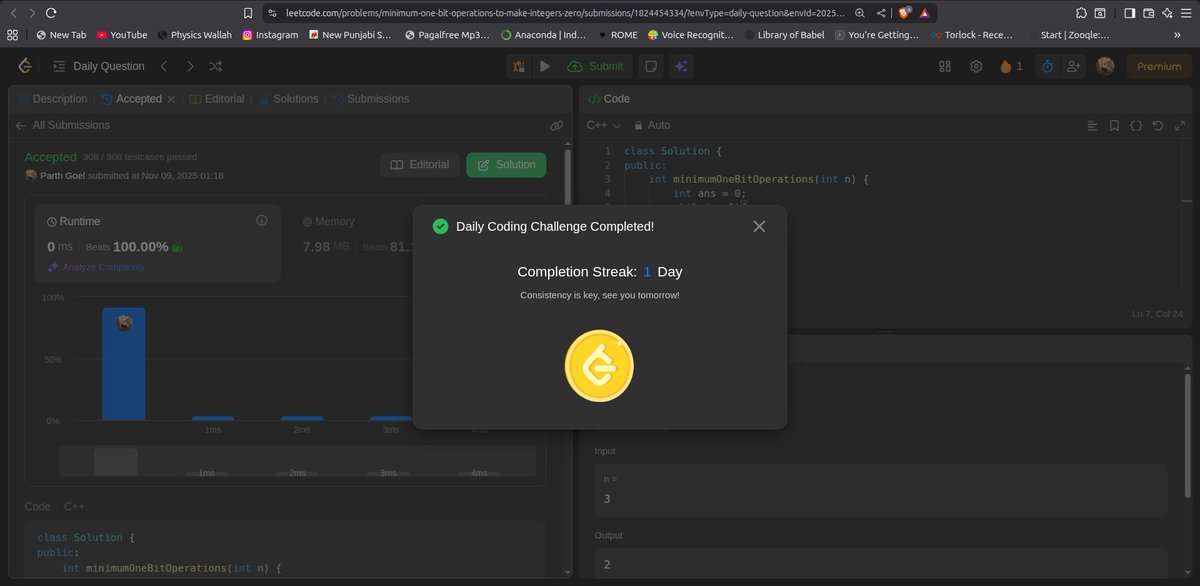This screenshot has width=1200, height=586.
Task: Open the notes icon next to Submit
Action: click(651, 66)
